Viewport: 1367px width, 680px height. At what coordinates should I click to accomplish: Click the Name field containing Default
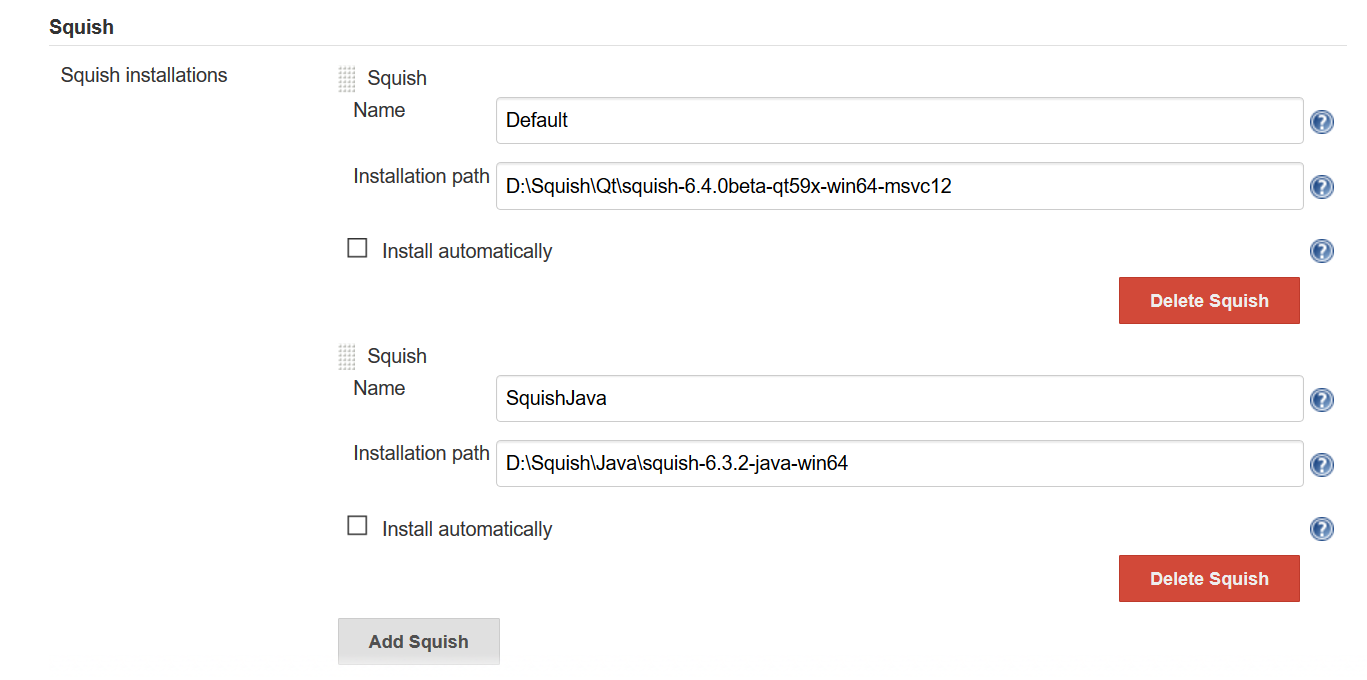tap(899, 121)
